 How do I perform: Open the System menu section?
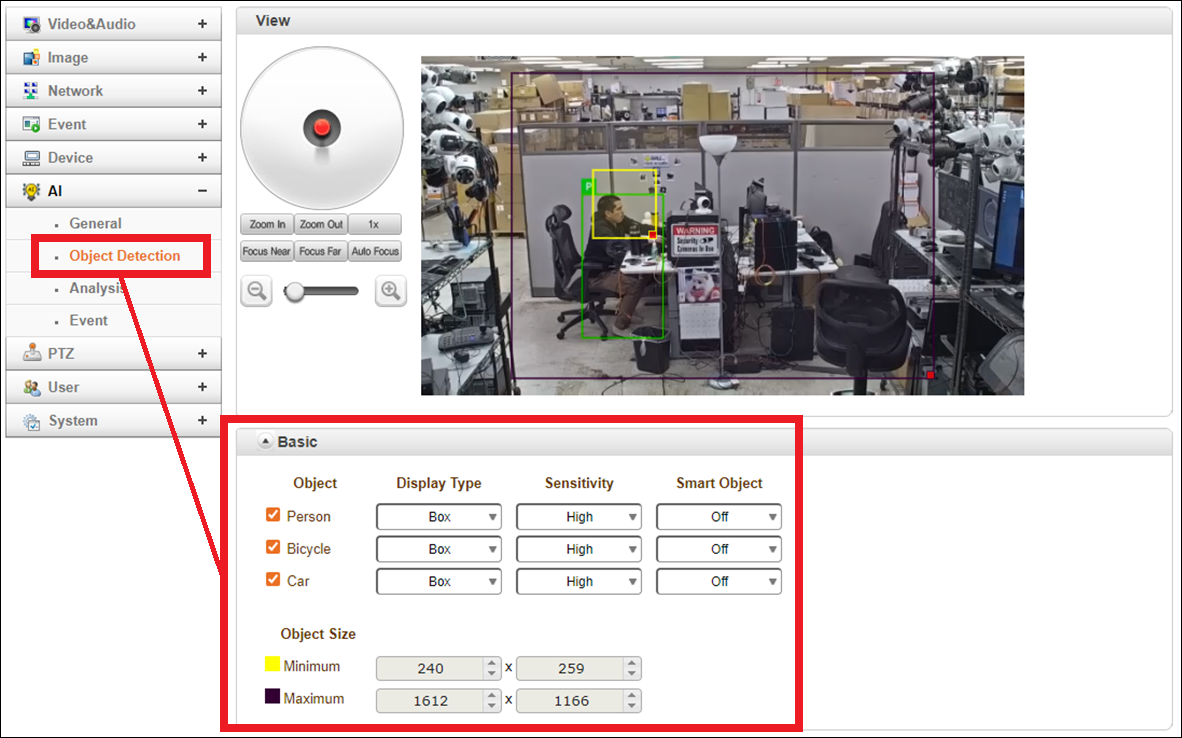pyautogui.click(x=114, y=421)
